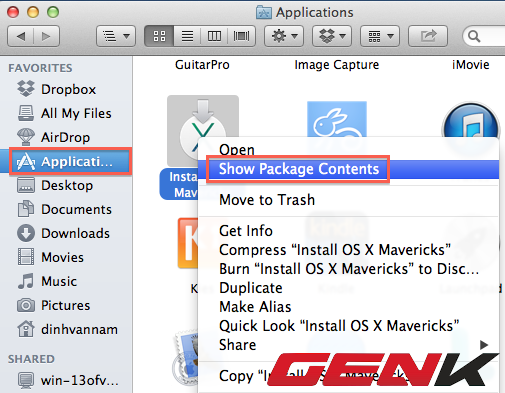This screenshot has height=393, width=505.
Task: Select the Mail stamp app icon
Action: pos(185,358)
